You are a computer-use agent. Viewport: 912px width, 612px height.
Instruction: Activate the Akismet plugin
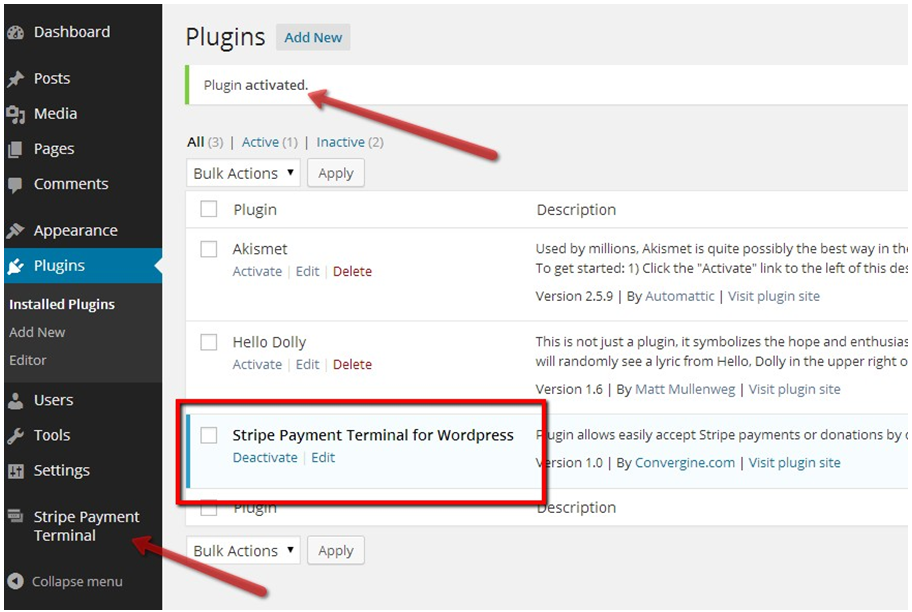tap(257, 272)
